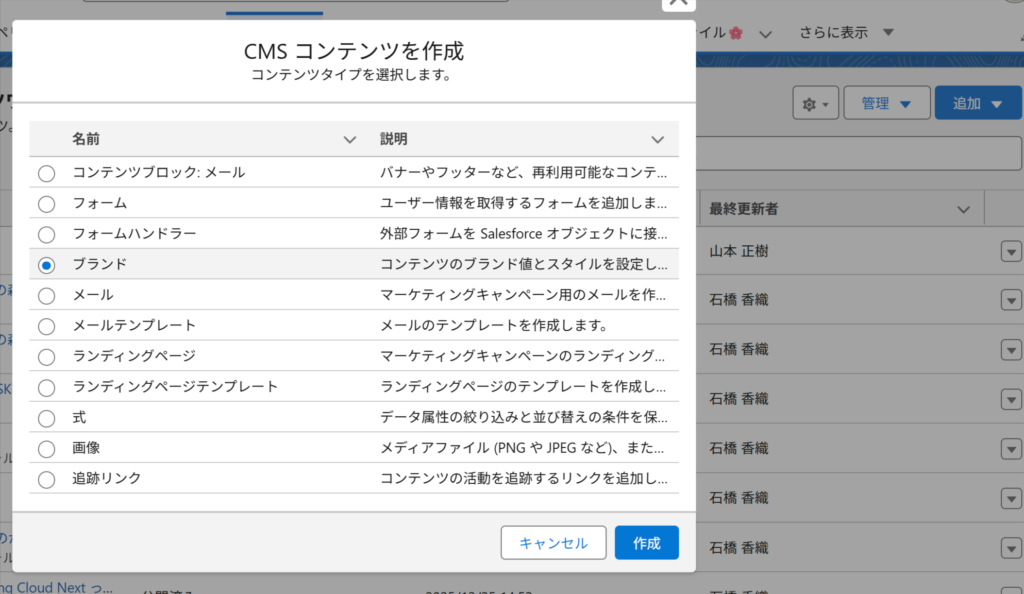The image size is (1024, 594).
Task: Open the 管理 dropdown button
Action: [887, 103]
